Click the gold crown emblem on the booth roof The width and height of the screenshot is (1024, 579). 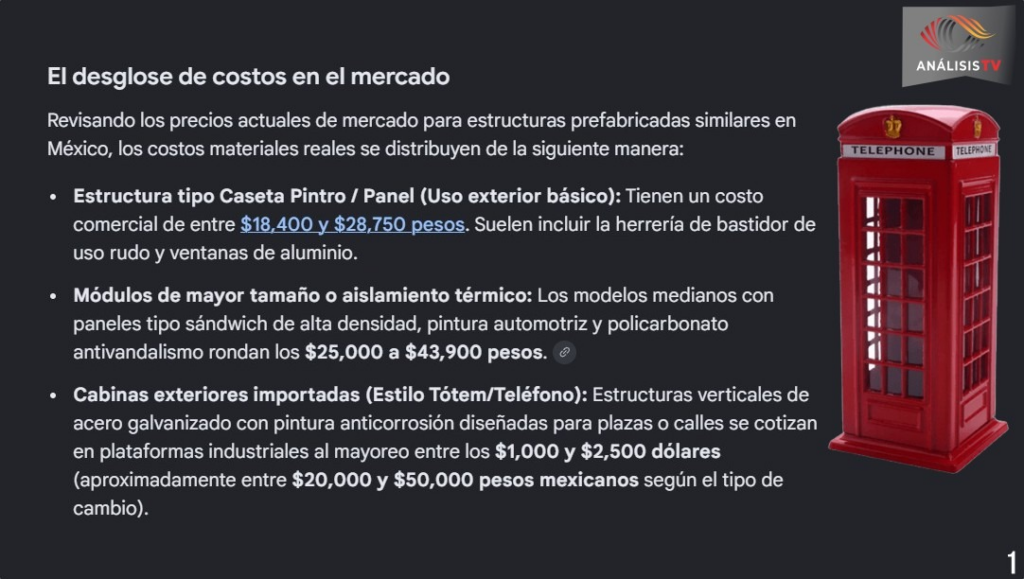pyautogui.click(x=892, y=127)
